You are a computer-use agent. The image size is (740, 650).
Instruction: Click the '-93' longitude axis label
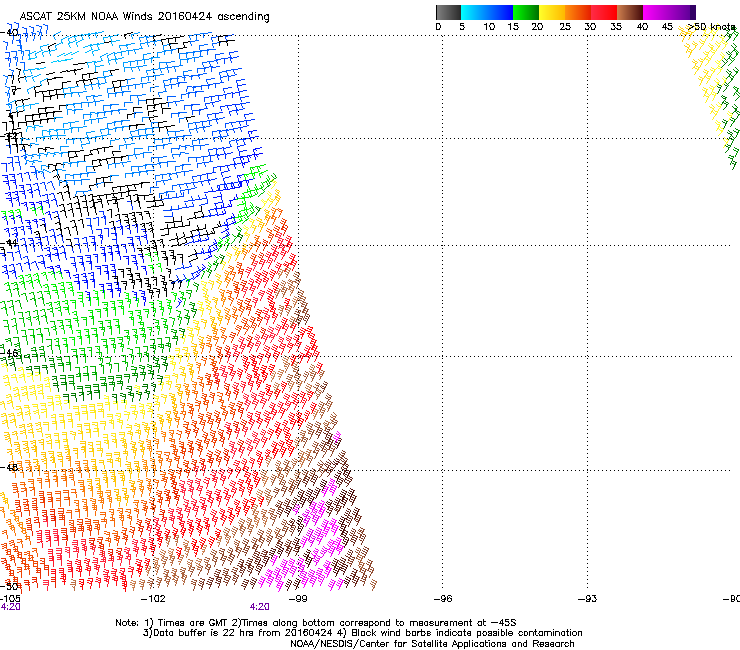(588, 599)
